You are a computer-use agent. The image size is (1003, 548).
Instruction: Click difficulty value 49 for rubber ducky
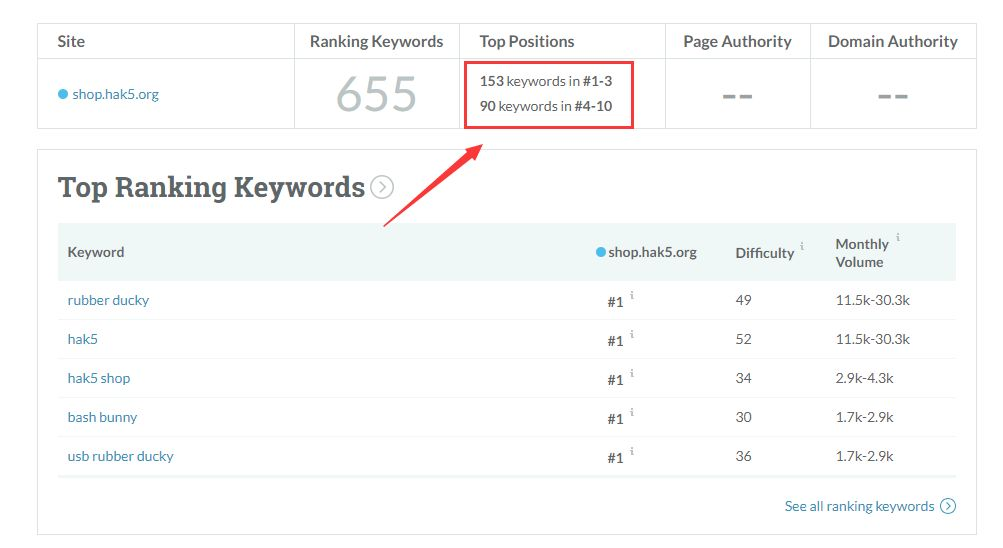743,300
